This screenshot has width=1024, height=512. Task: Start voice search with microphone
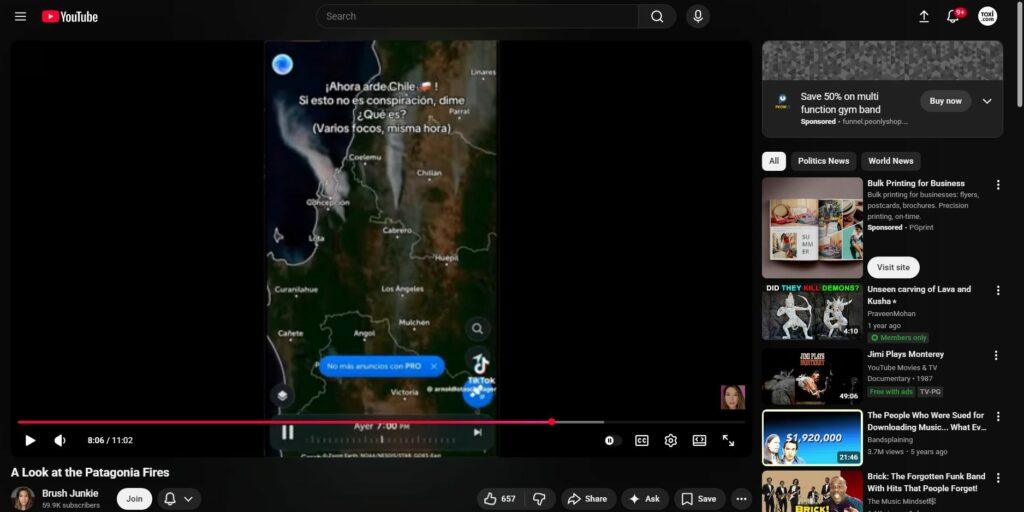[697, 16]
